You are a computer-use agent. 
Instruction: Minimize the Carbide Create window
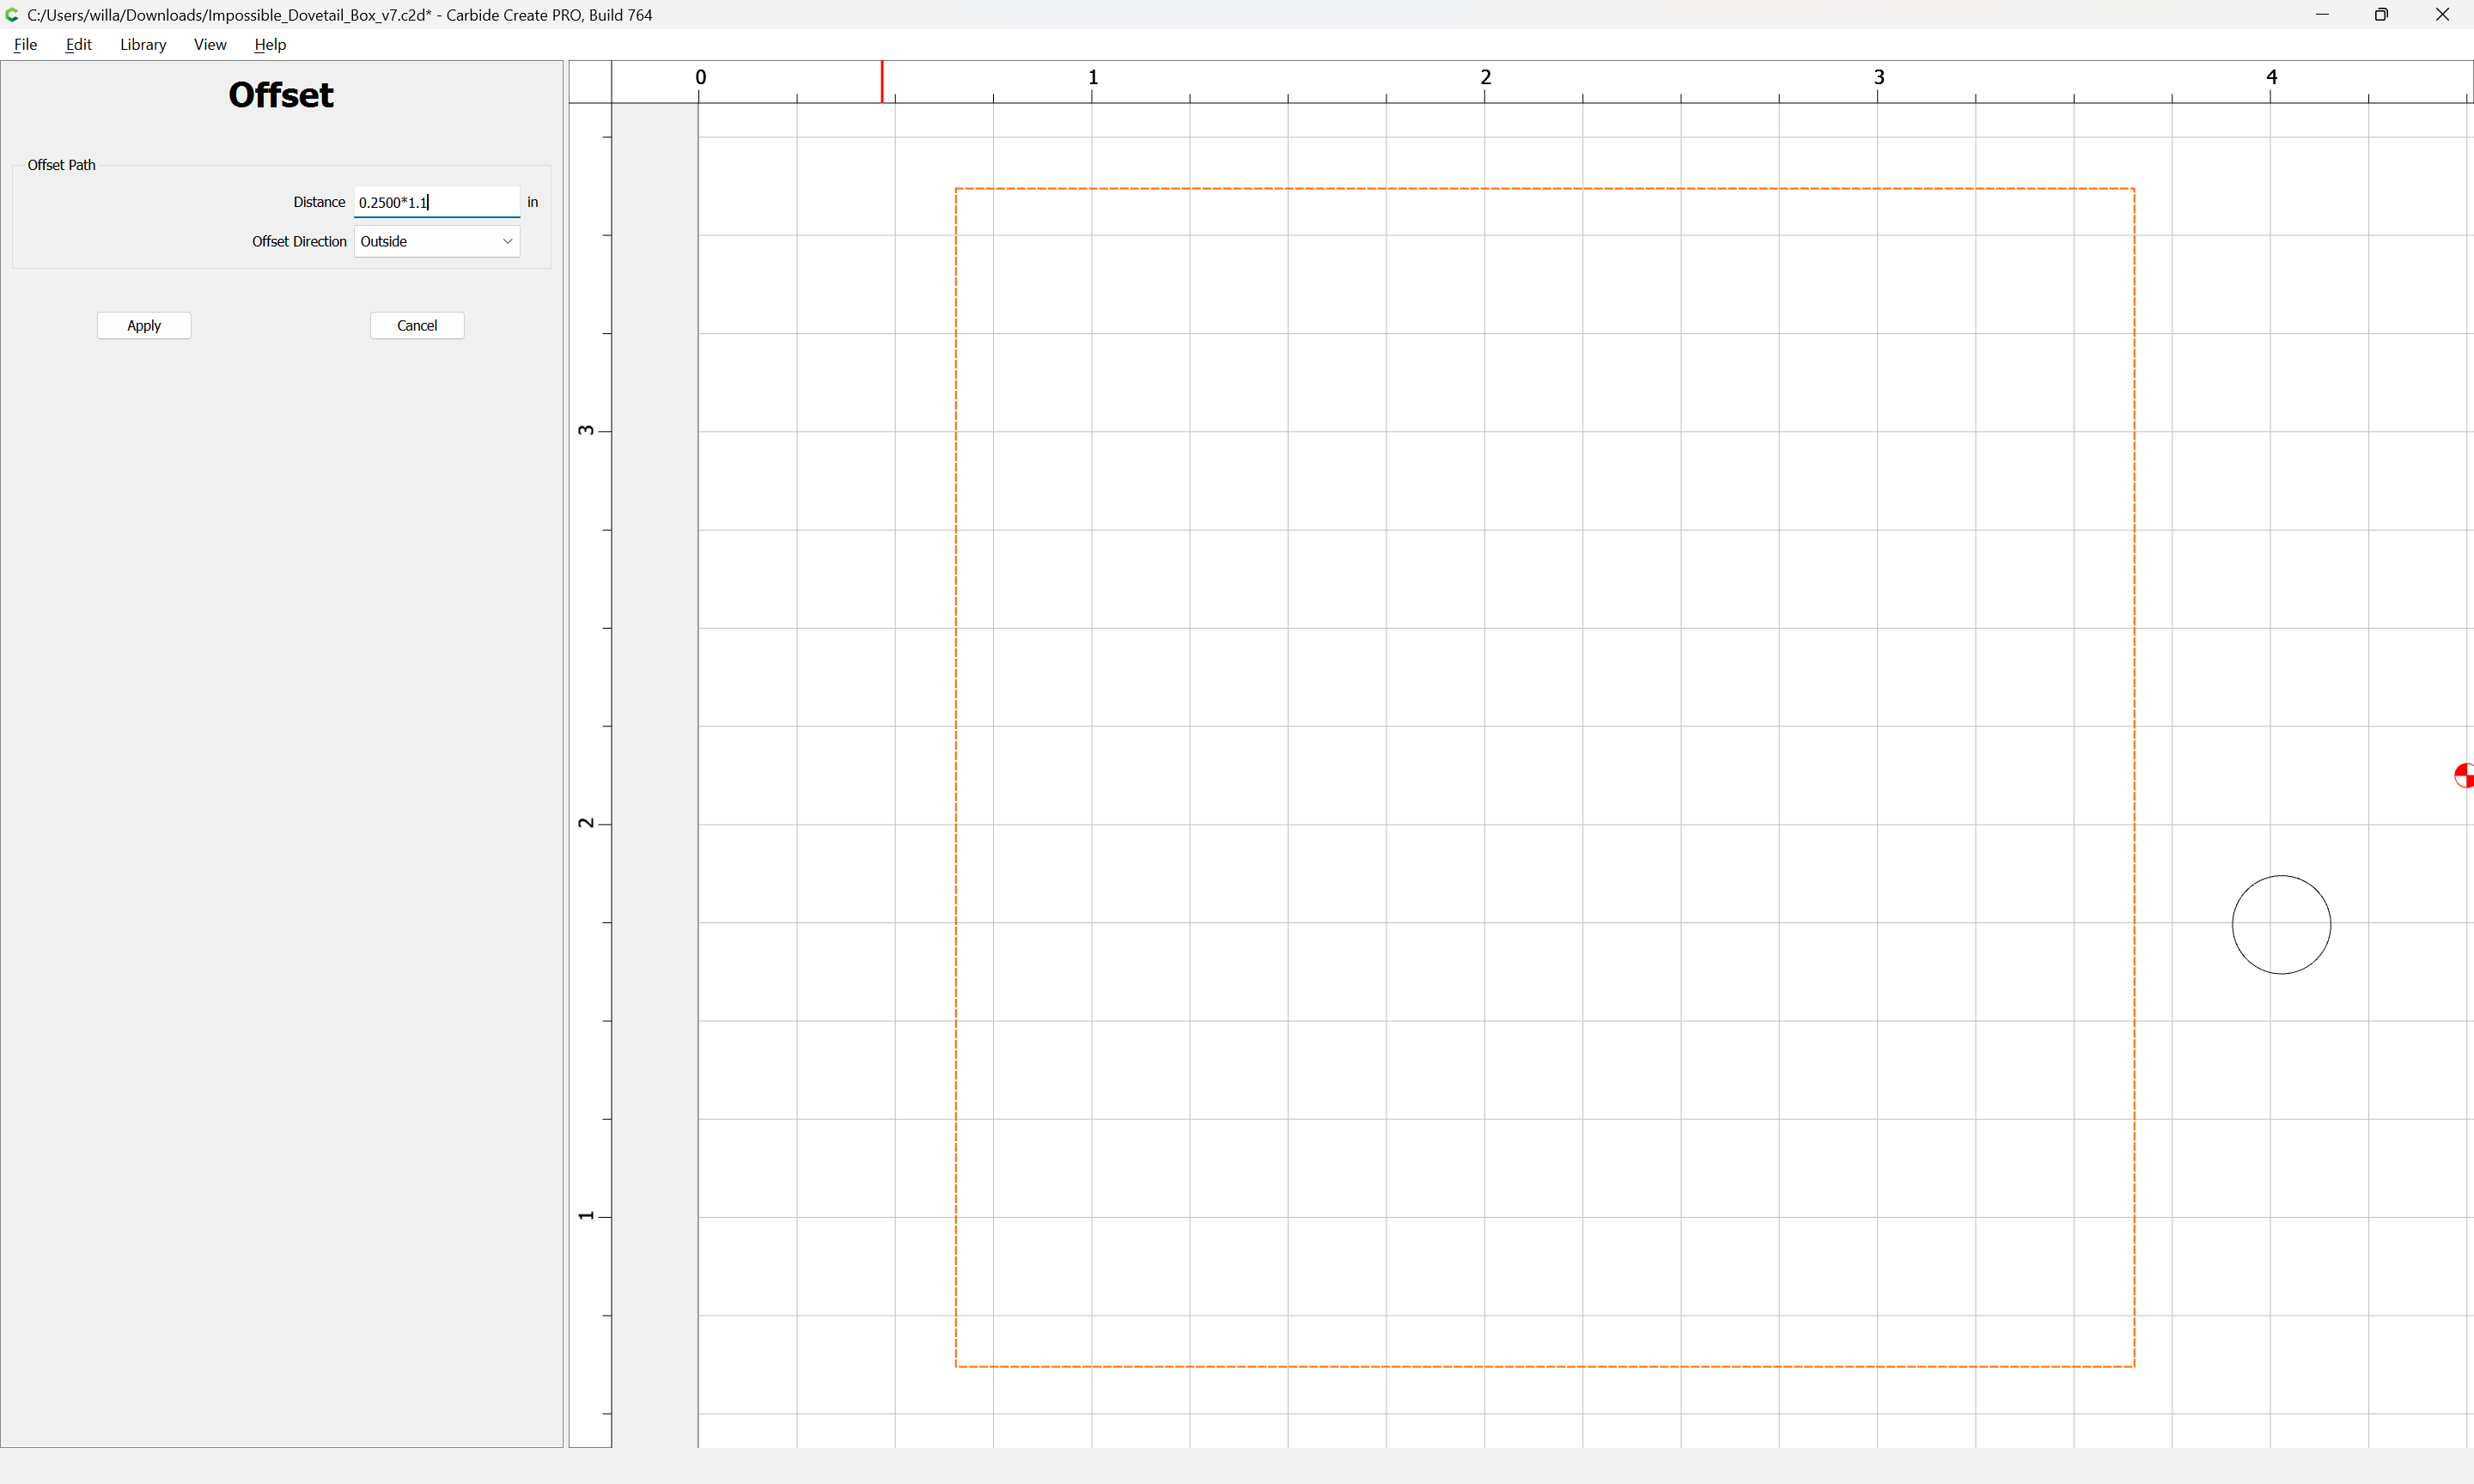2322,15
